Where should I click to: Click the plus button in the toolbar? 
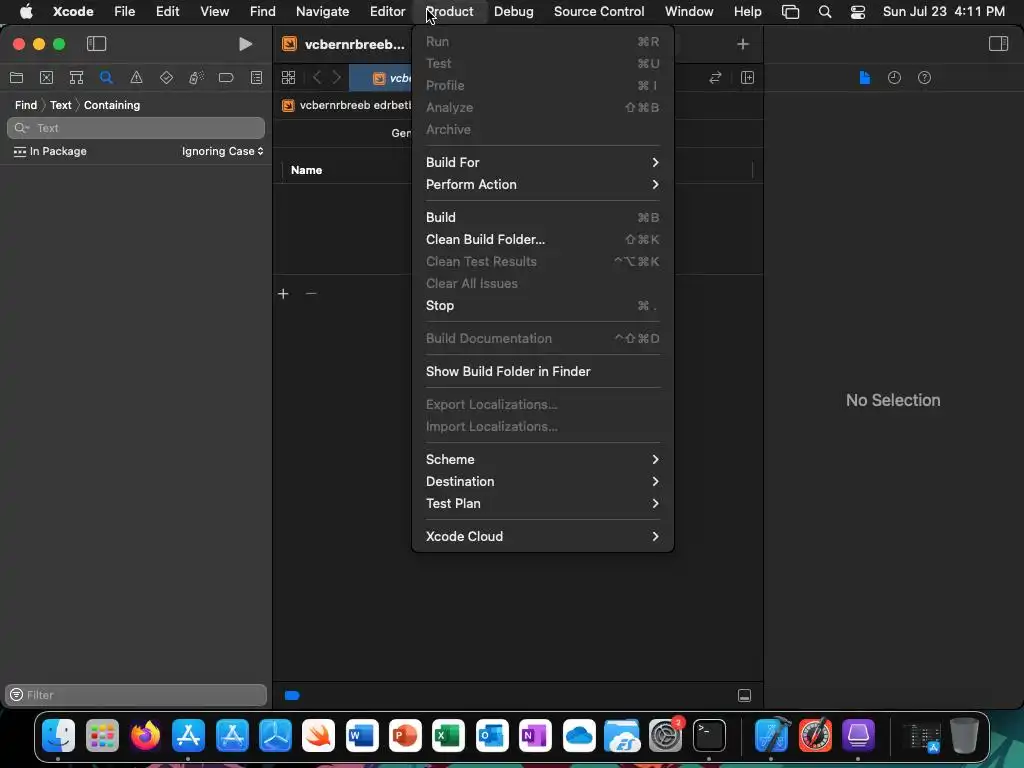tap(743, 44)
